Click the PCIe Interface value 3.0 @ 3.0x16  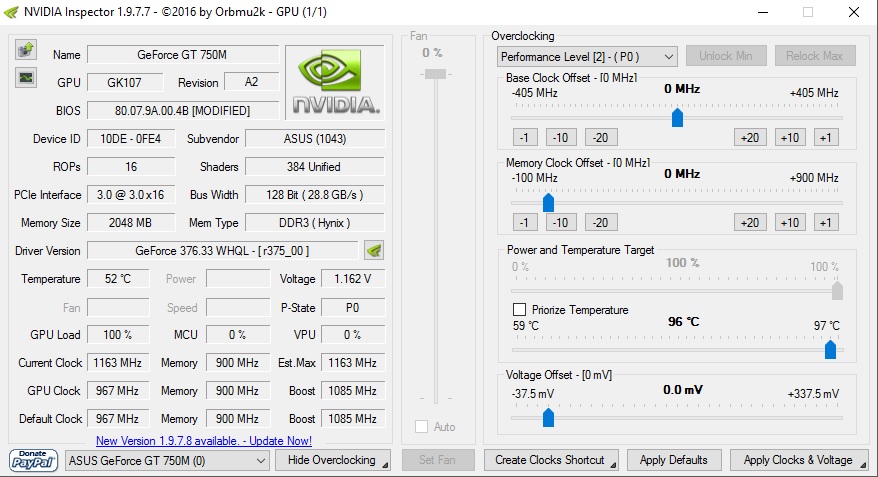coord(130,195)
